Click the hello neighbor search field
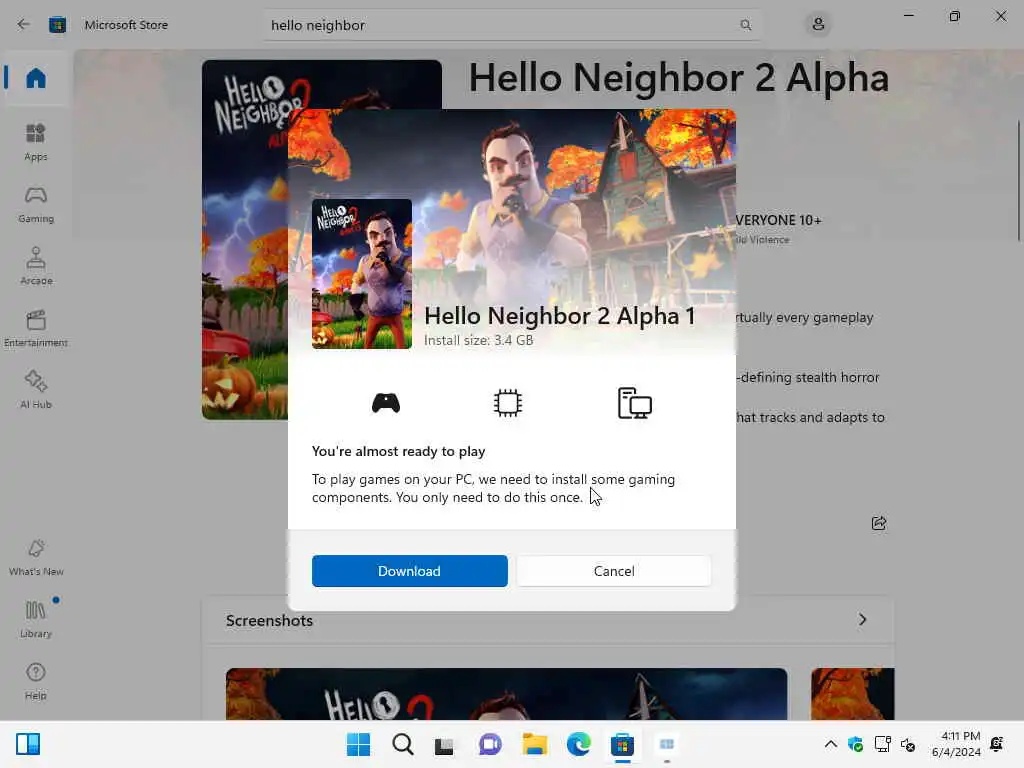 point(511,25)
